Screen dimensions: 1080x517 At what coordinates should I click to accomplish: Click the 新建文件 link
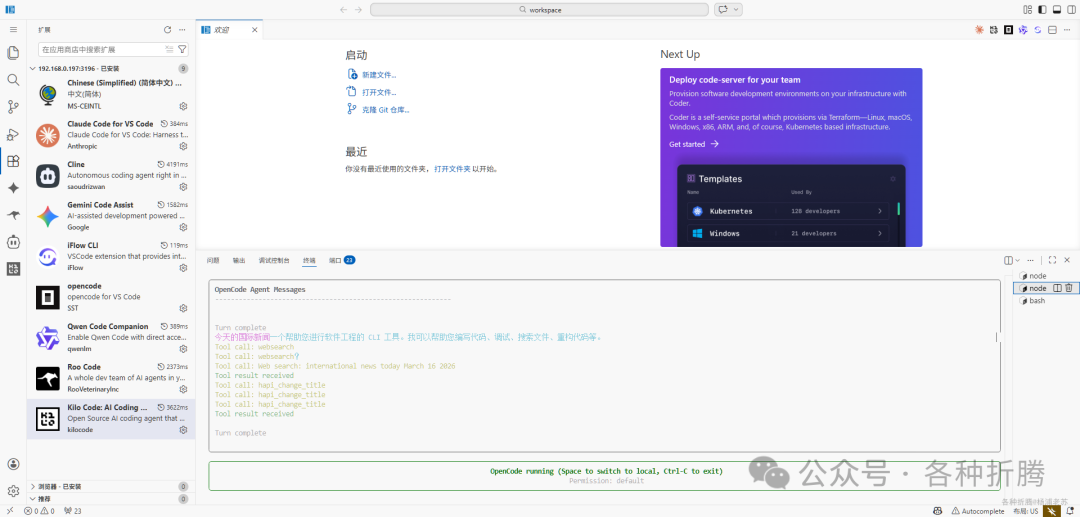(379, 75)
